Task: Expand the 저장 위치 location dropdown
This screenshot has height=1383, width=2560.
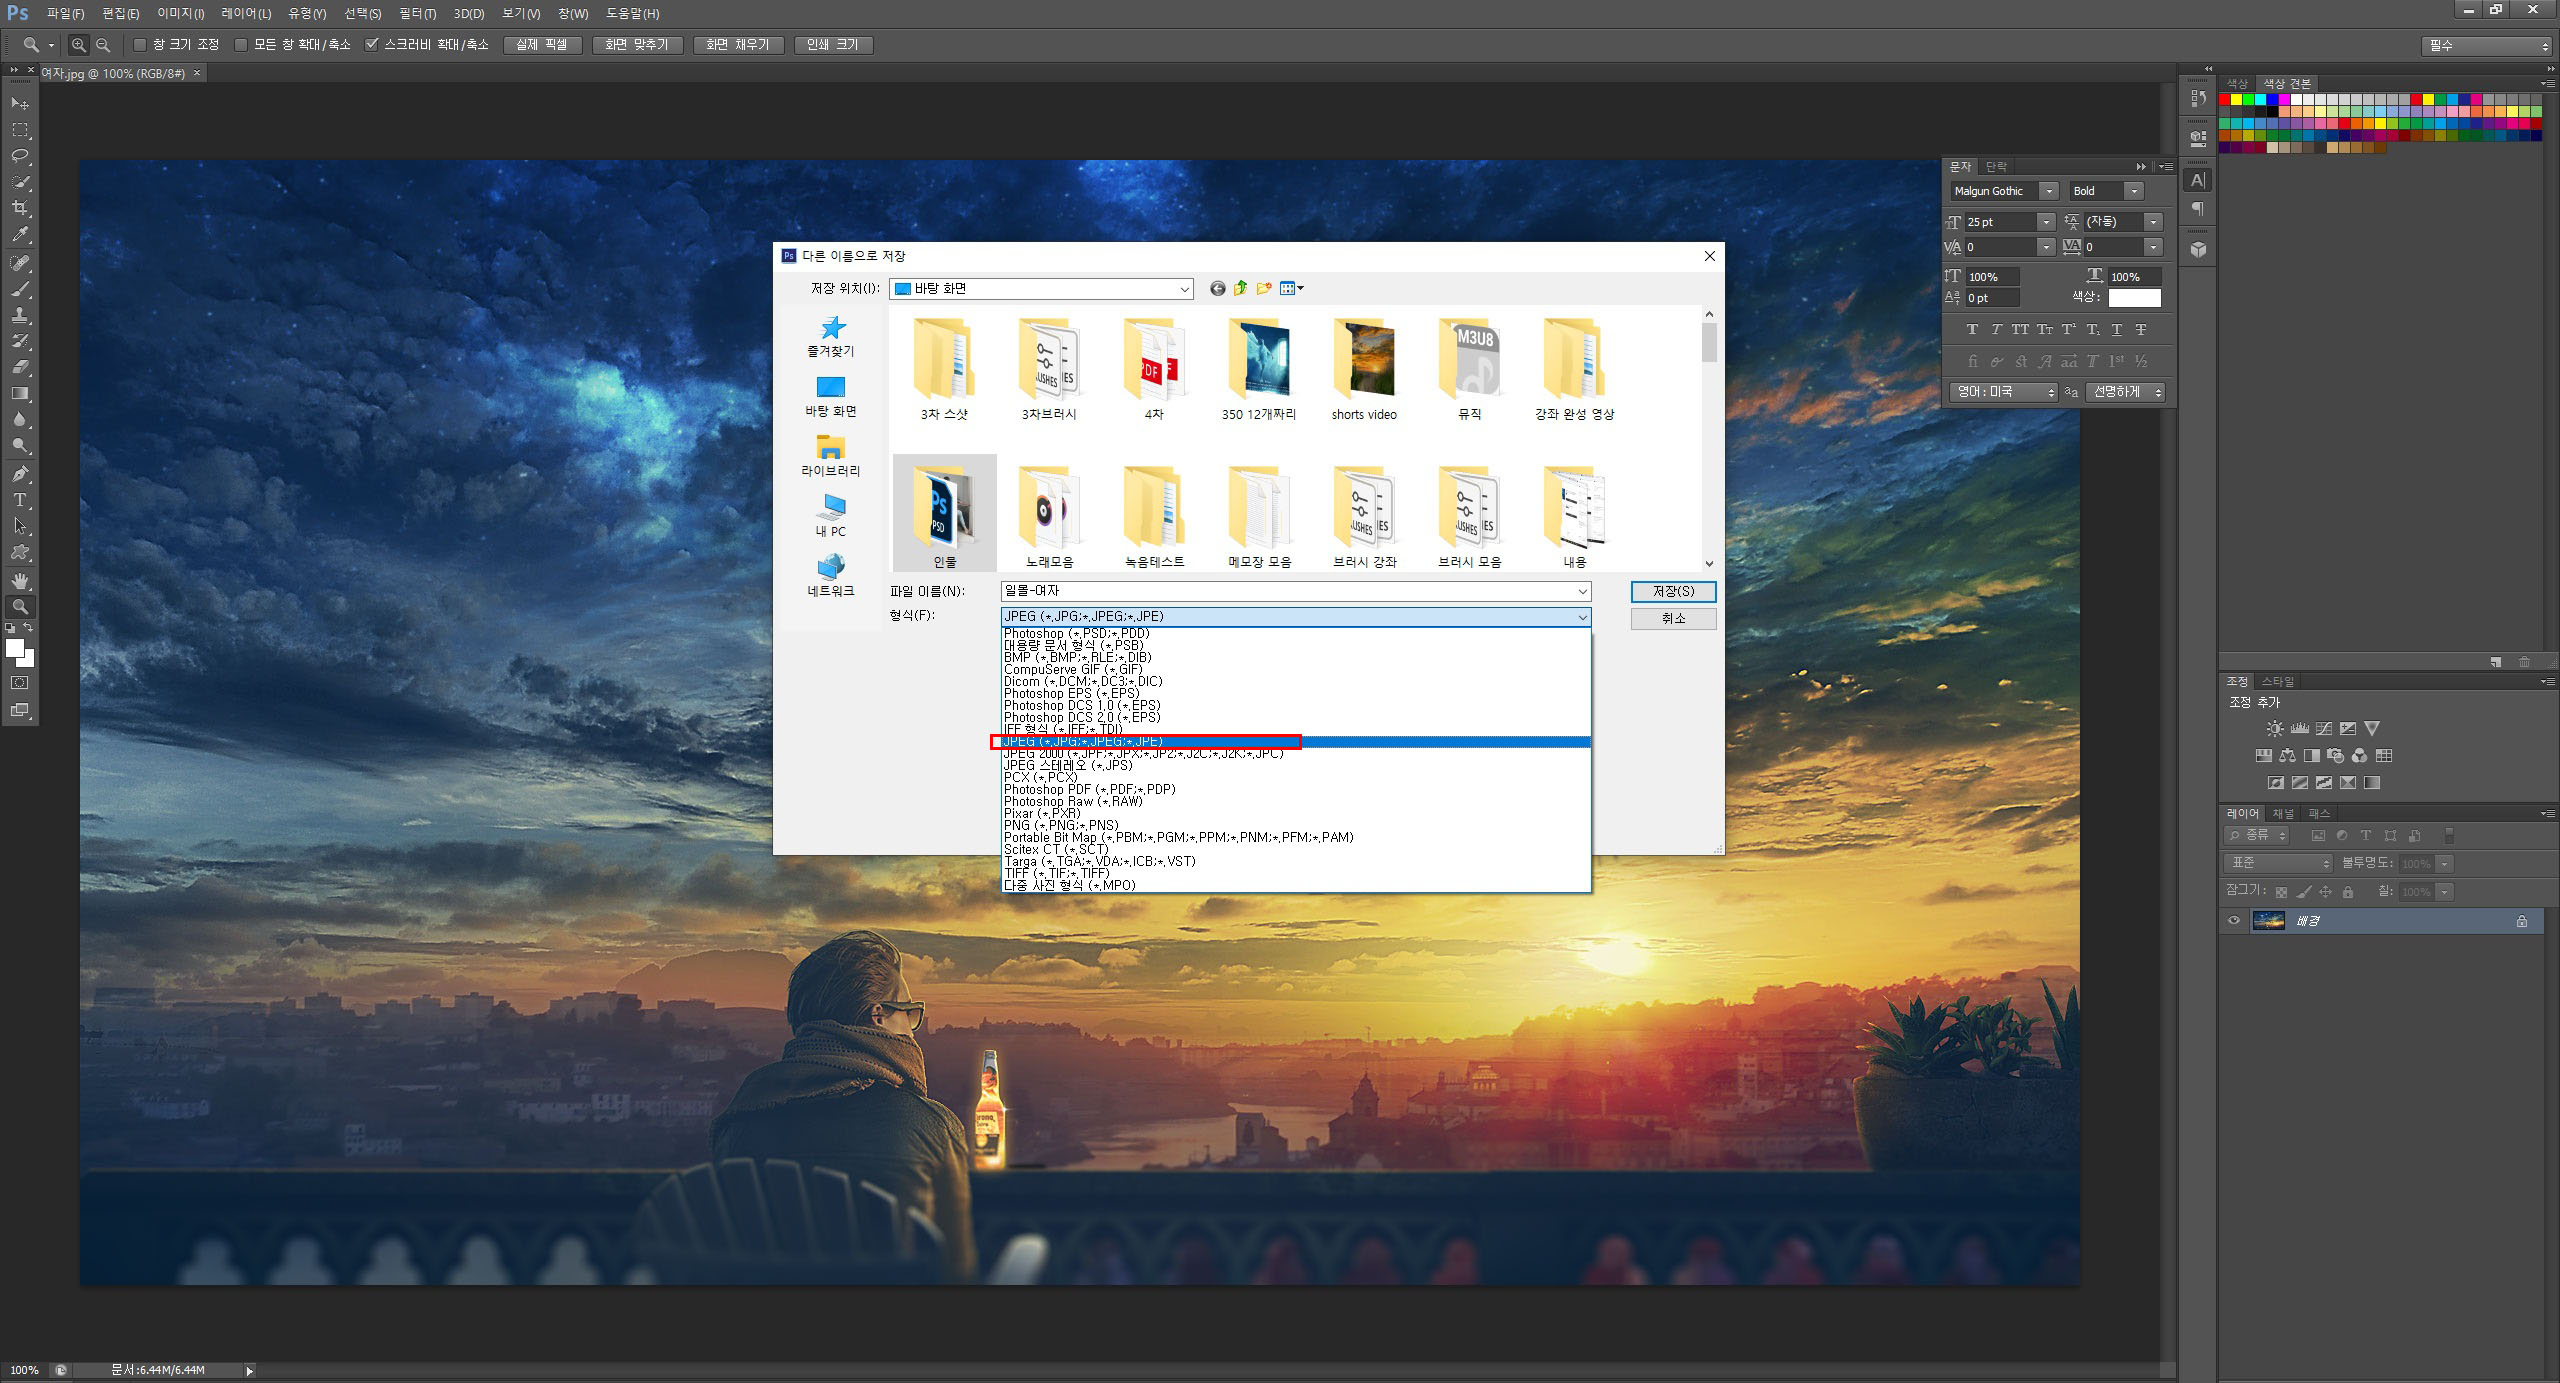Action: [x=1184, y=289]
